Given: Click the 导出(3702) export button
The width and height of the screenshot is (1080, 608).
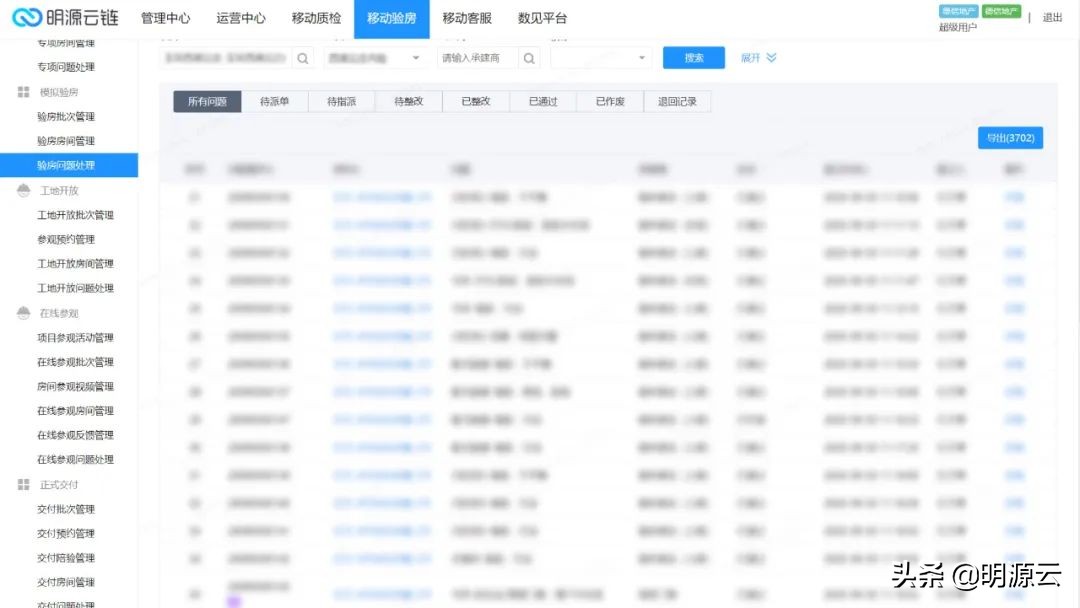Looking at the screenshot, I should 1011,137.
